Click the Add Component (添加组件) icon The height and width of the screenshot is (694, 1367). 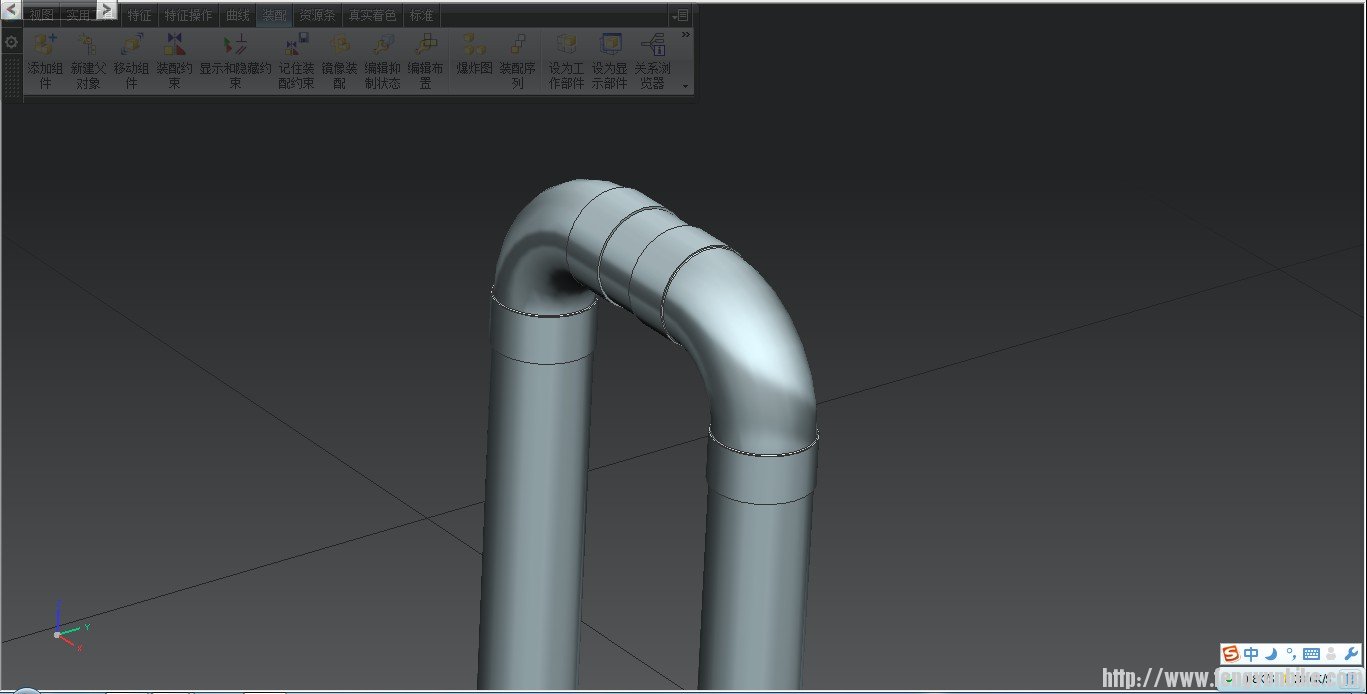(45, 46)
